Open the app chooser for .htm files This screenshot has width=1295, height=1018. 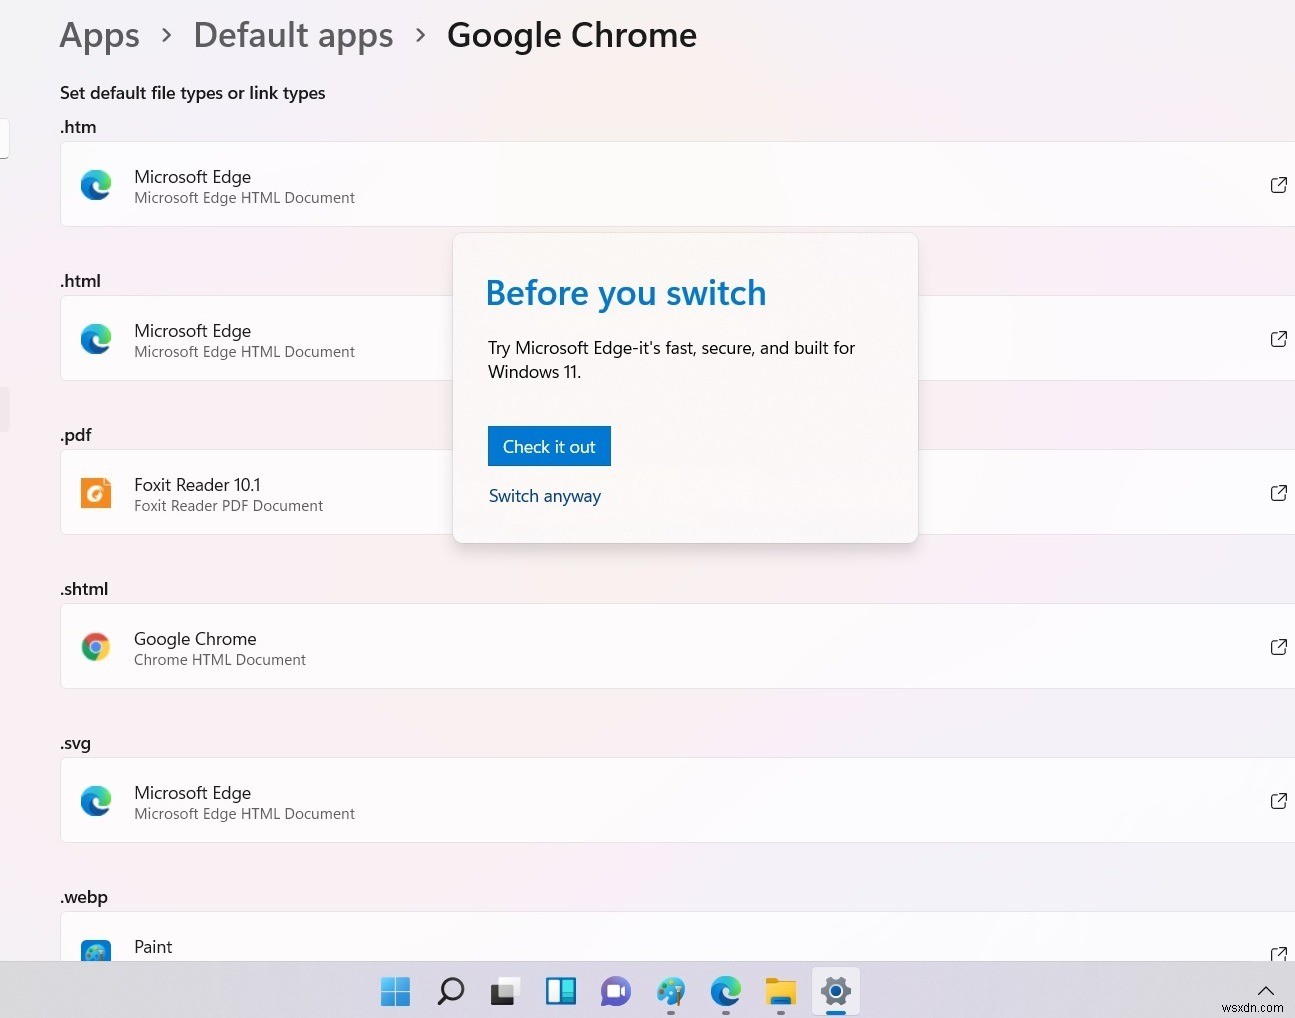1278,184
